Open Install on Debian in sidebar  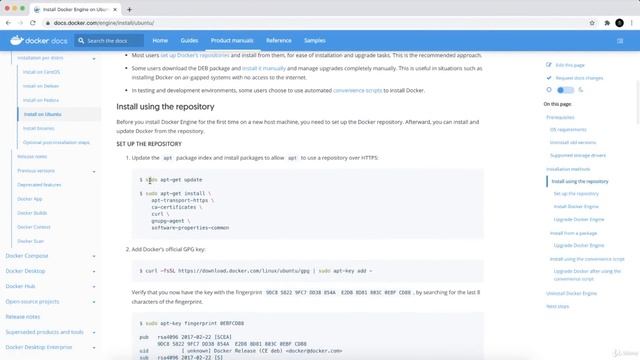click(x=41, y=86)
